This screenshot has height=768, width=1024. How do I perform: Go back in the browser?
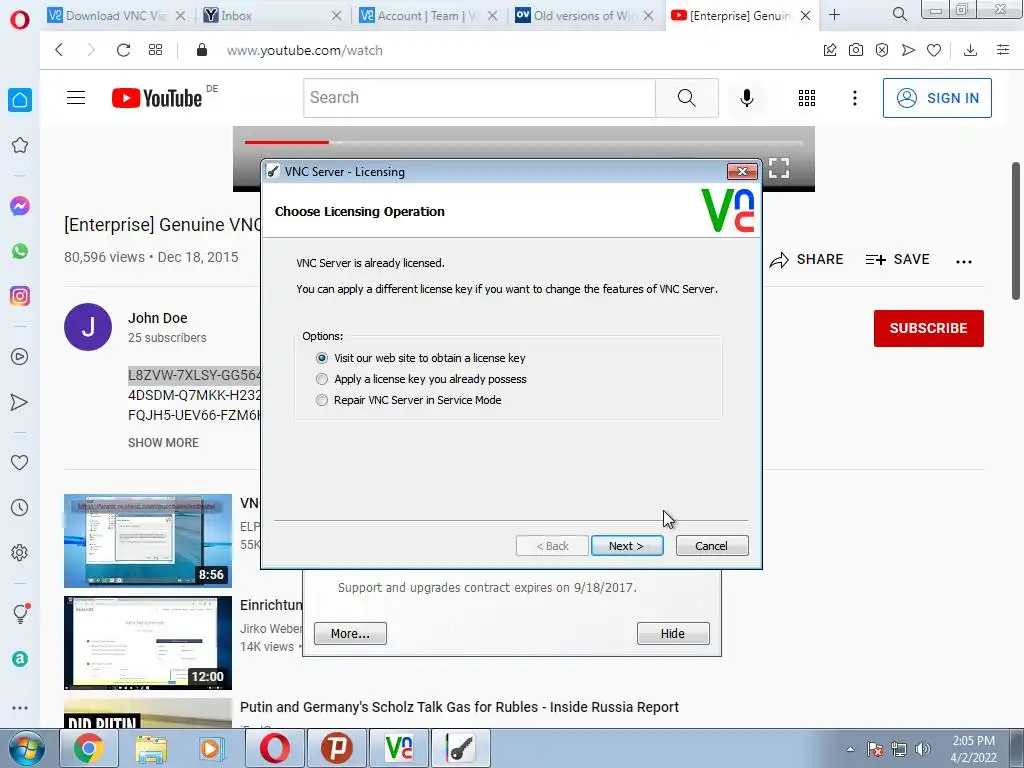59,50
